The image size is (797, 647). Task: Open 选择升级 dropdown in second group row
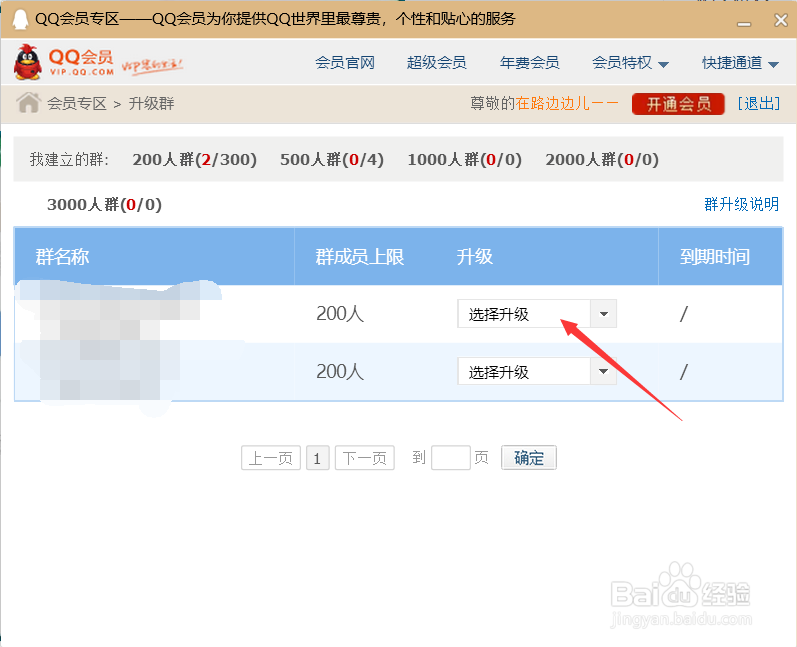coord(537,371)
